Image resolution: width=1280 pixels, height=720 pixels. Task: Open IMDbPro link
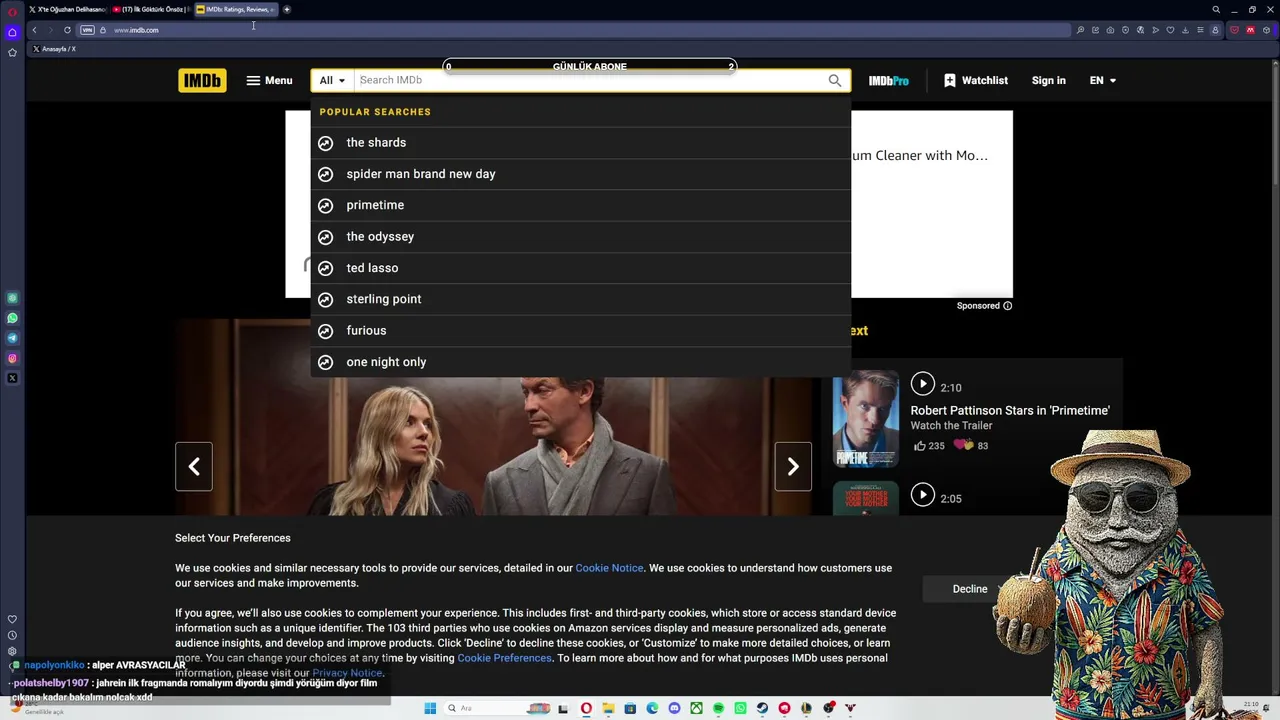pyautogui.click(x=888, y=80)
